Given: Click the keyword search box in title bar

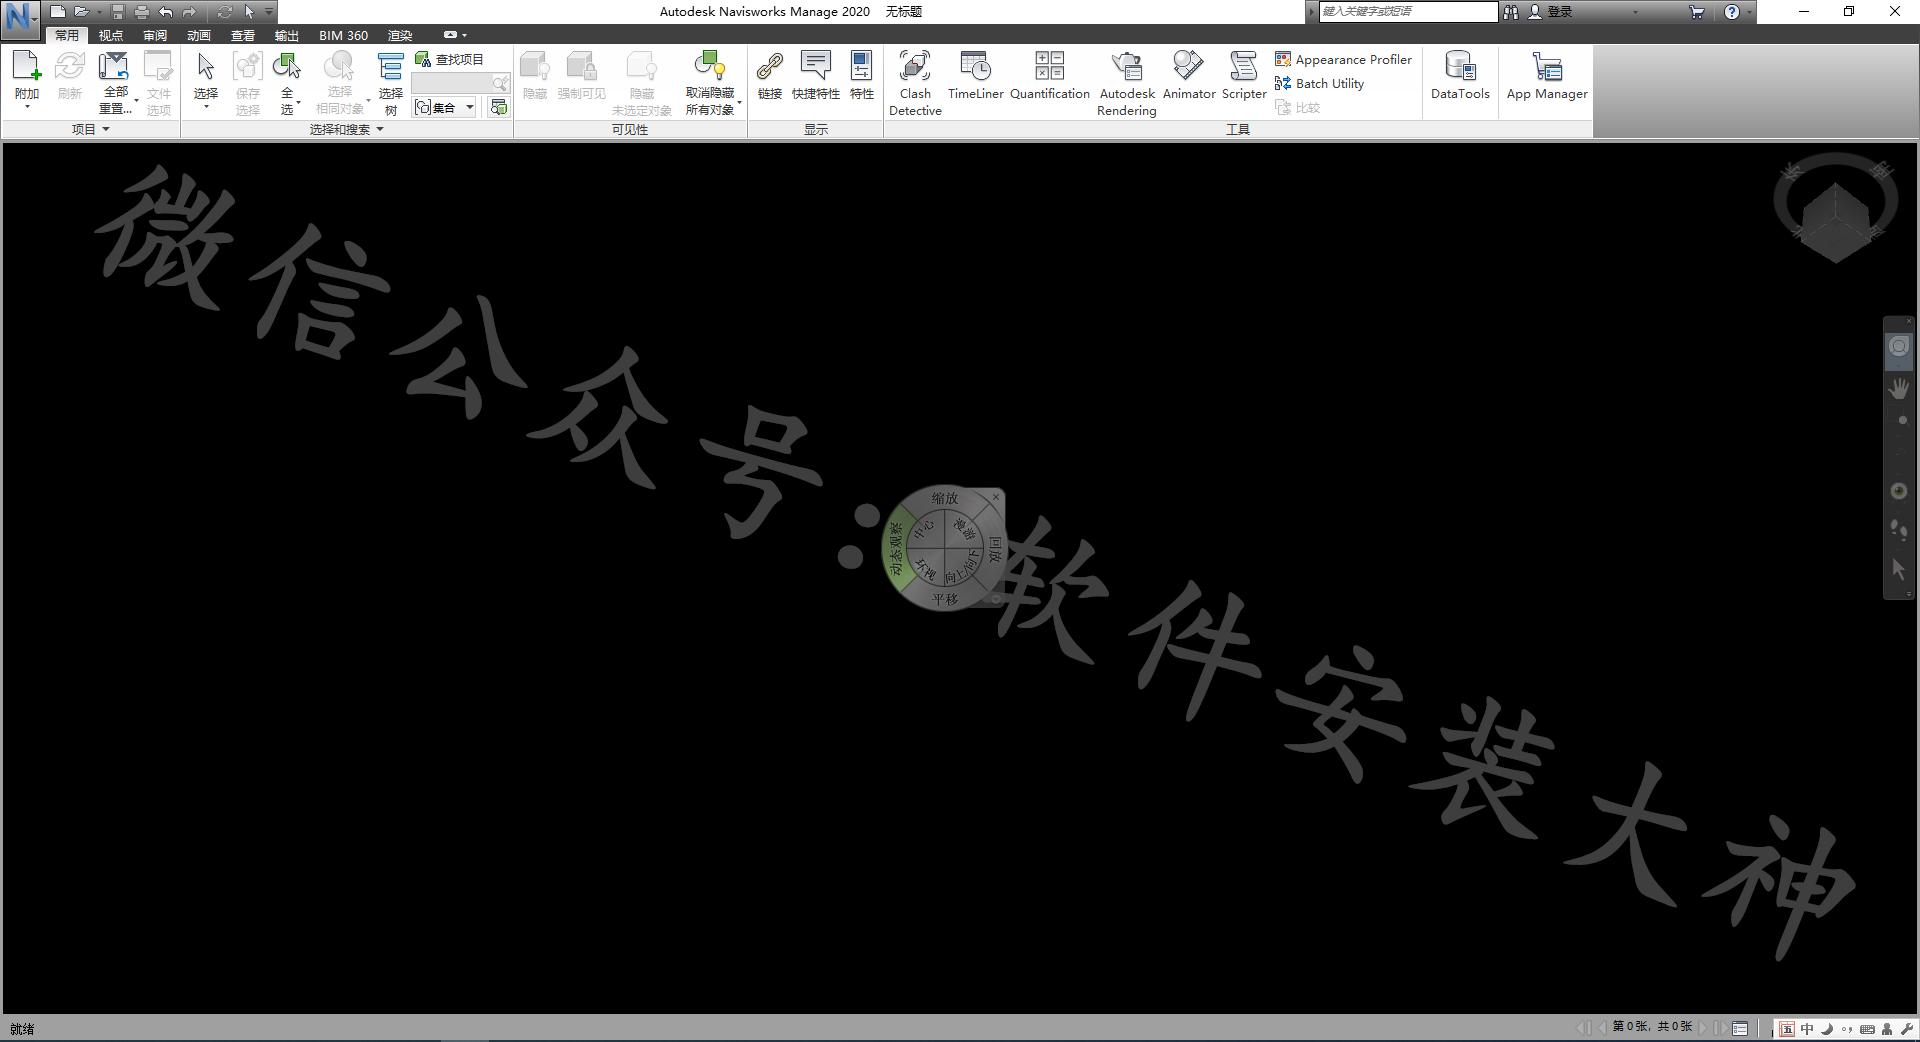Looking at the screenshot, I should tap(1408, 12).
